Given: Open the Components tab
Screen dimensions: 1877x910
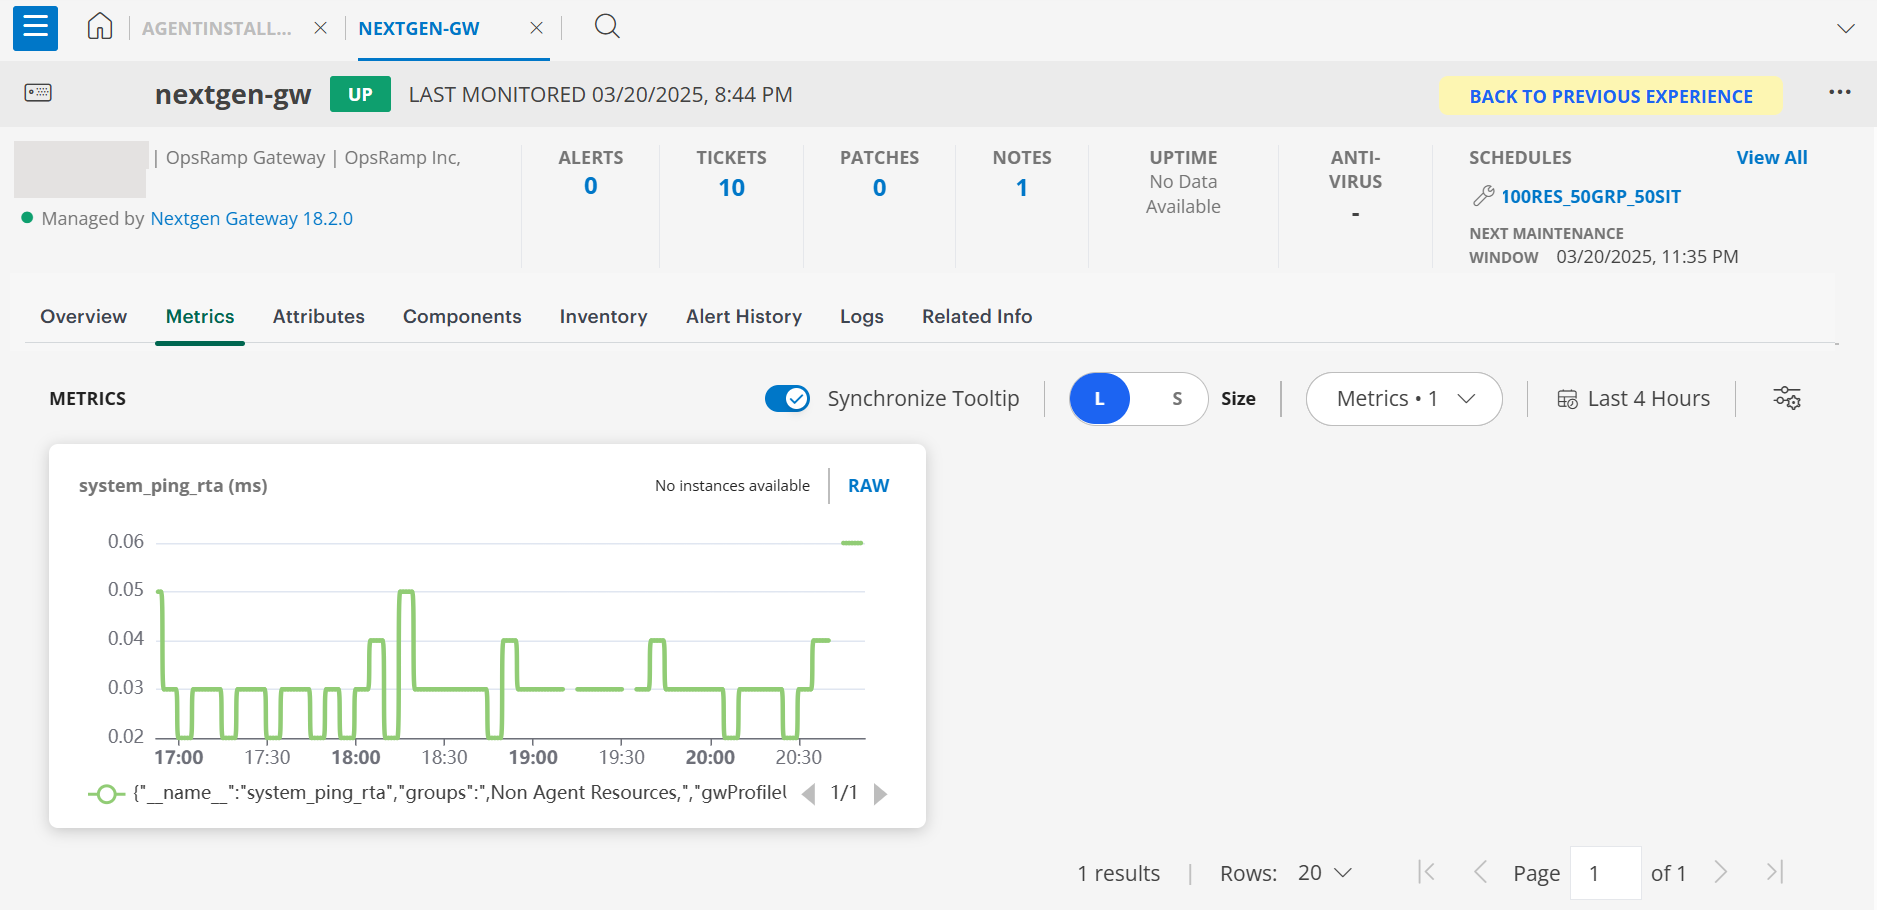Looking at the screenshot, I should pos(462,316).
